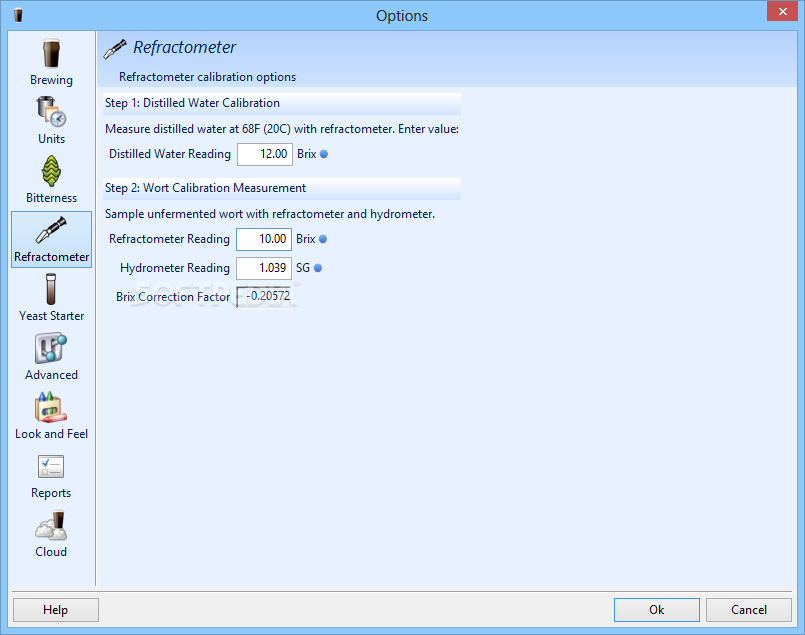Click the Refractometer Reading input field
The image size is (805, 635).
click(264, 240)
